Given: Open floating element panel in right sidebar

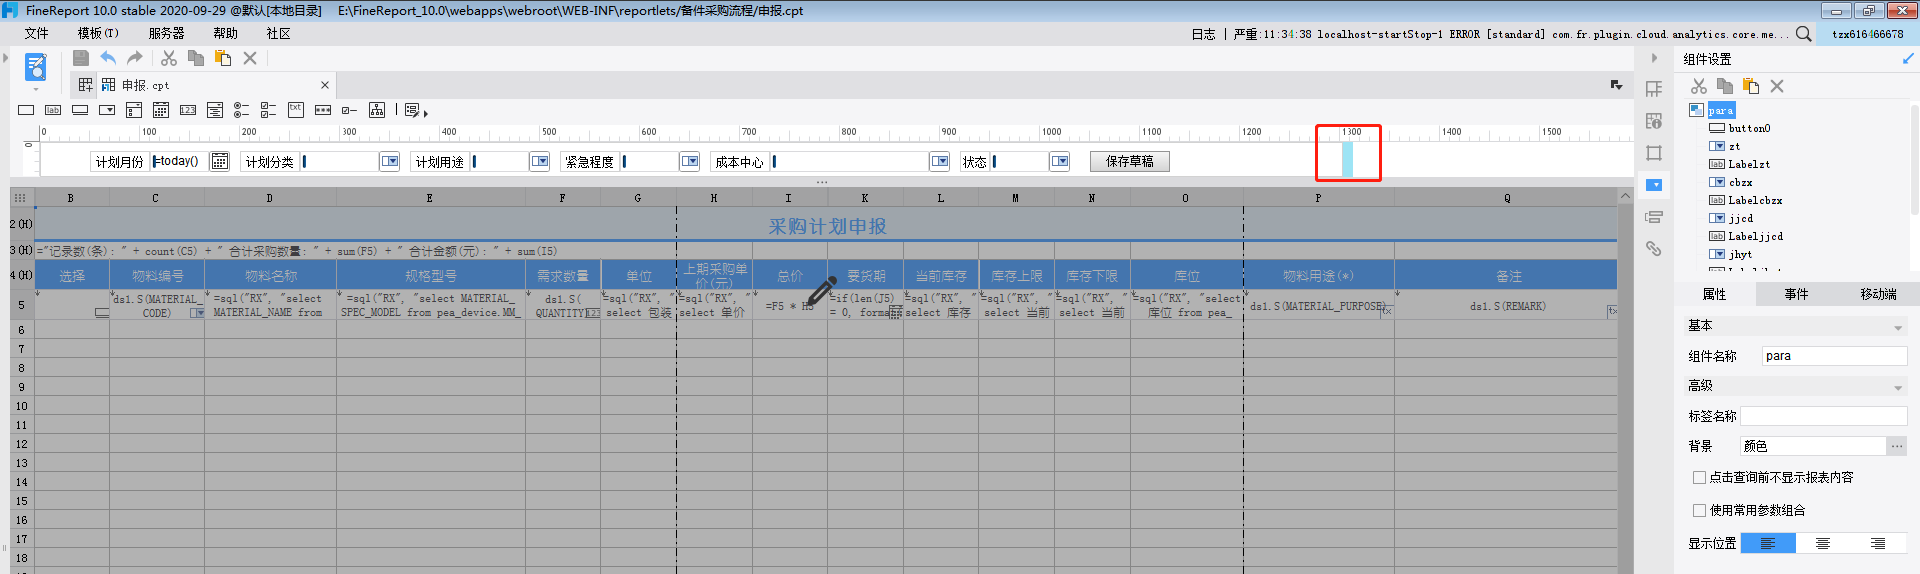Looking at the screenshot, I should [x=1654, y=153].
